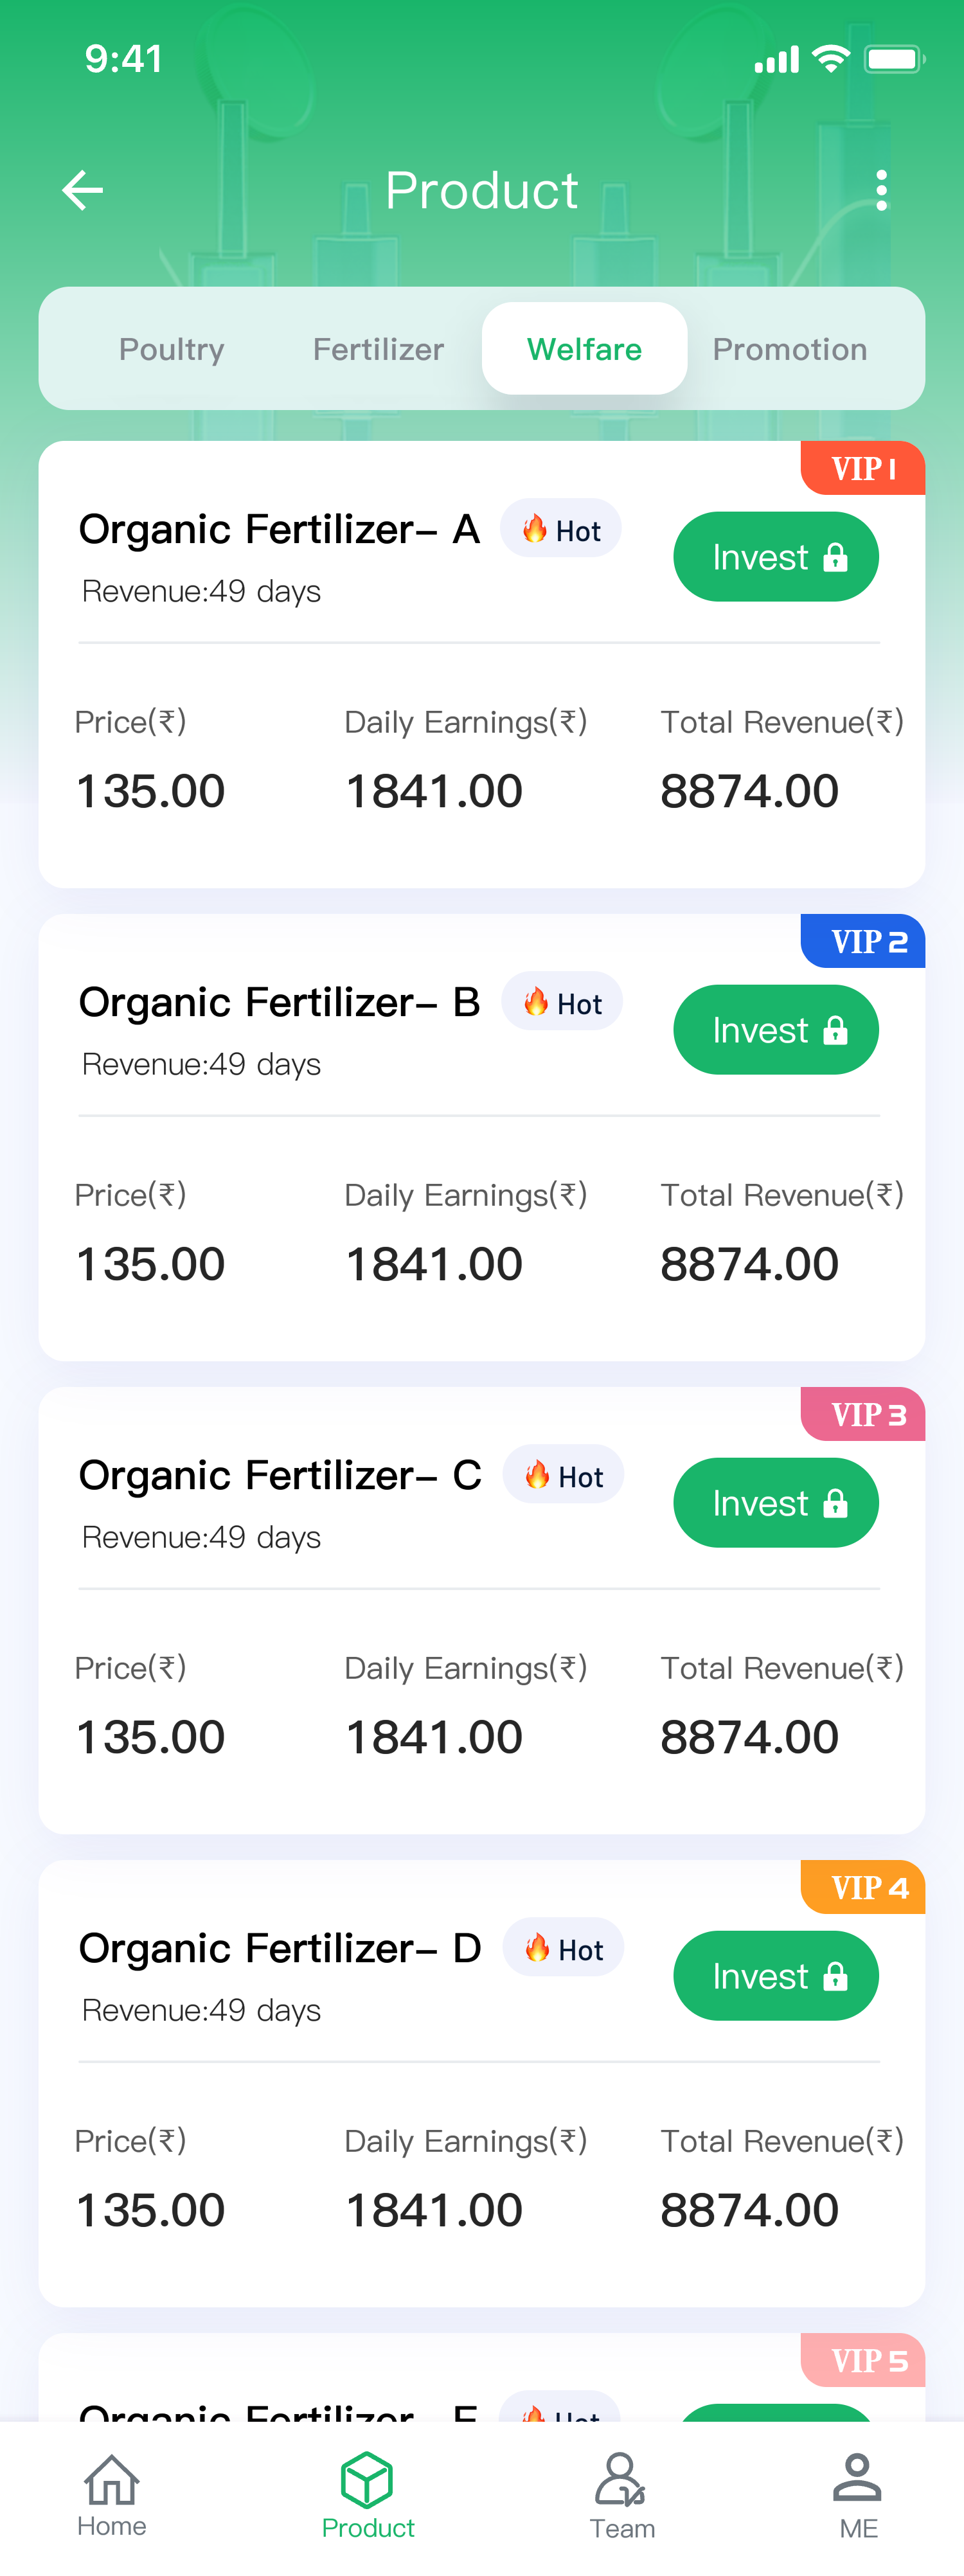Image resolution: width=964 pixels, height=2576 pixels.
Task: Tap the back arrow icon
Action: [83, 190]
